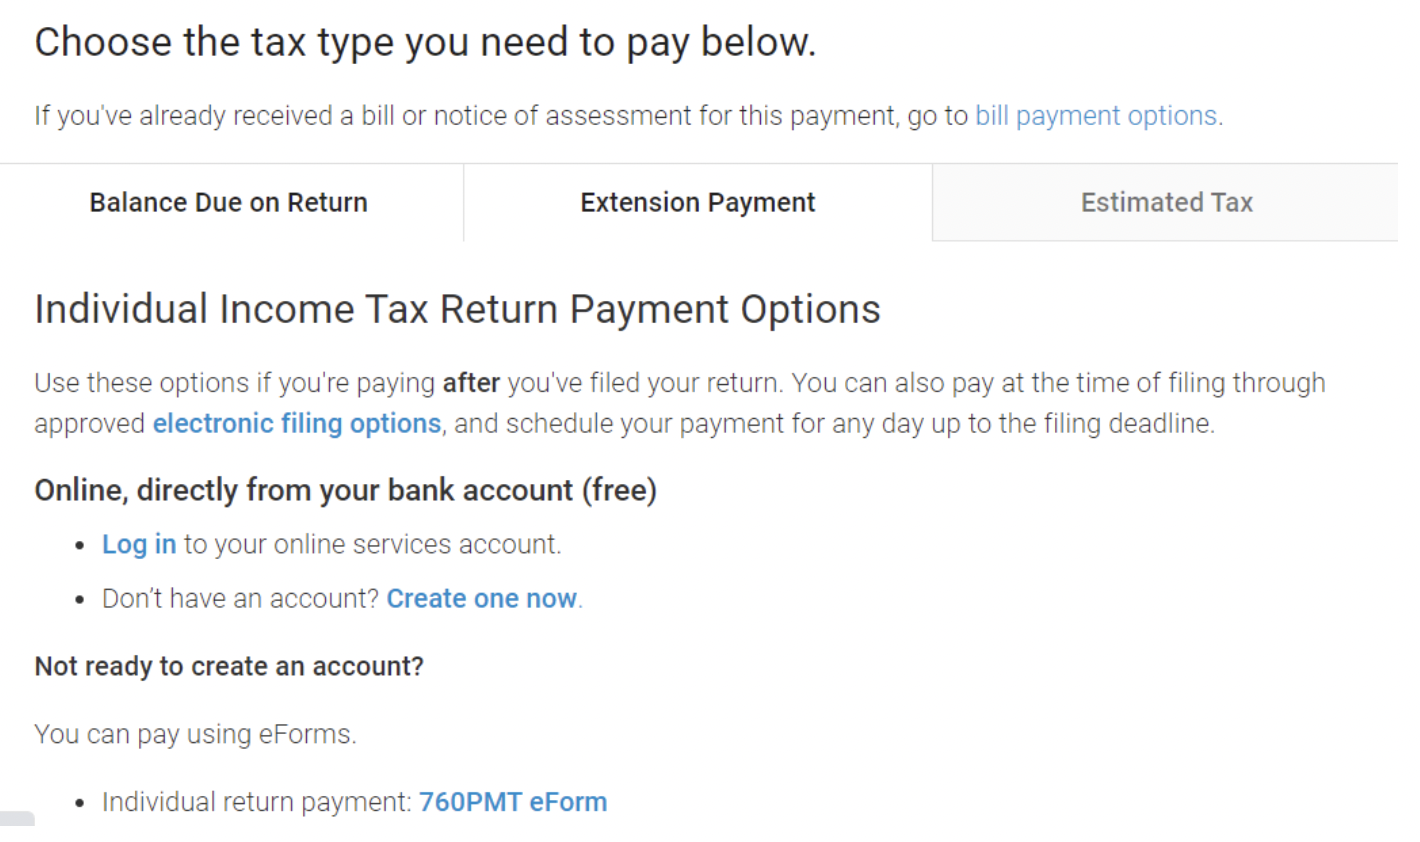Click the Log in link
This screenshot has width=1420, height=842.
pyautogui.click(x=139, y=544)
